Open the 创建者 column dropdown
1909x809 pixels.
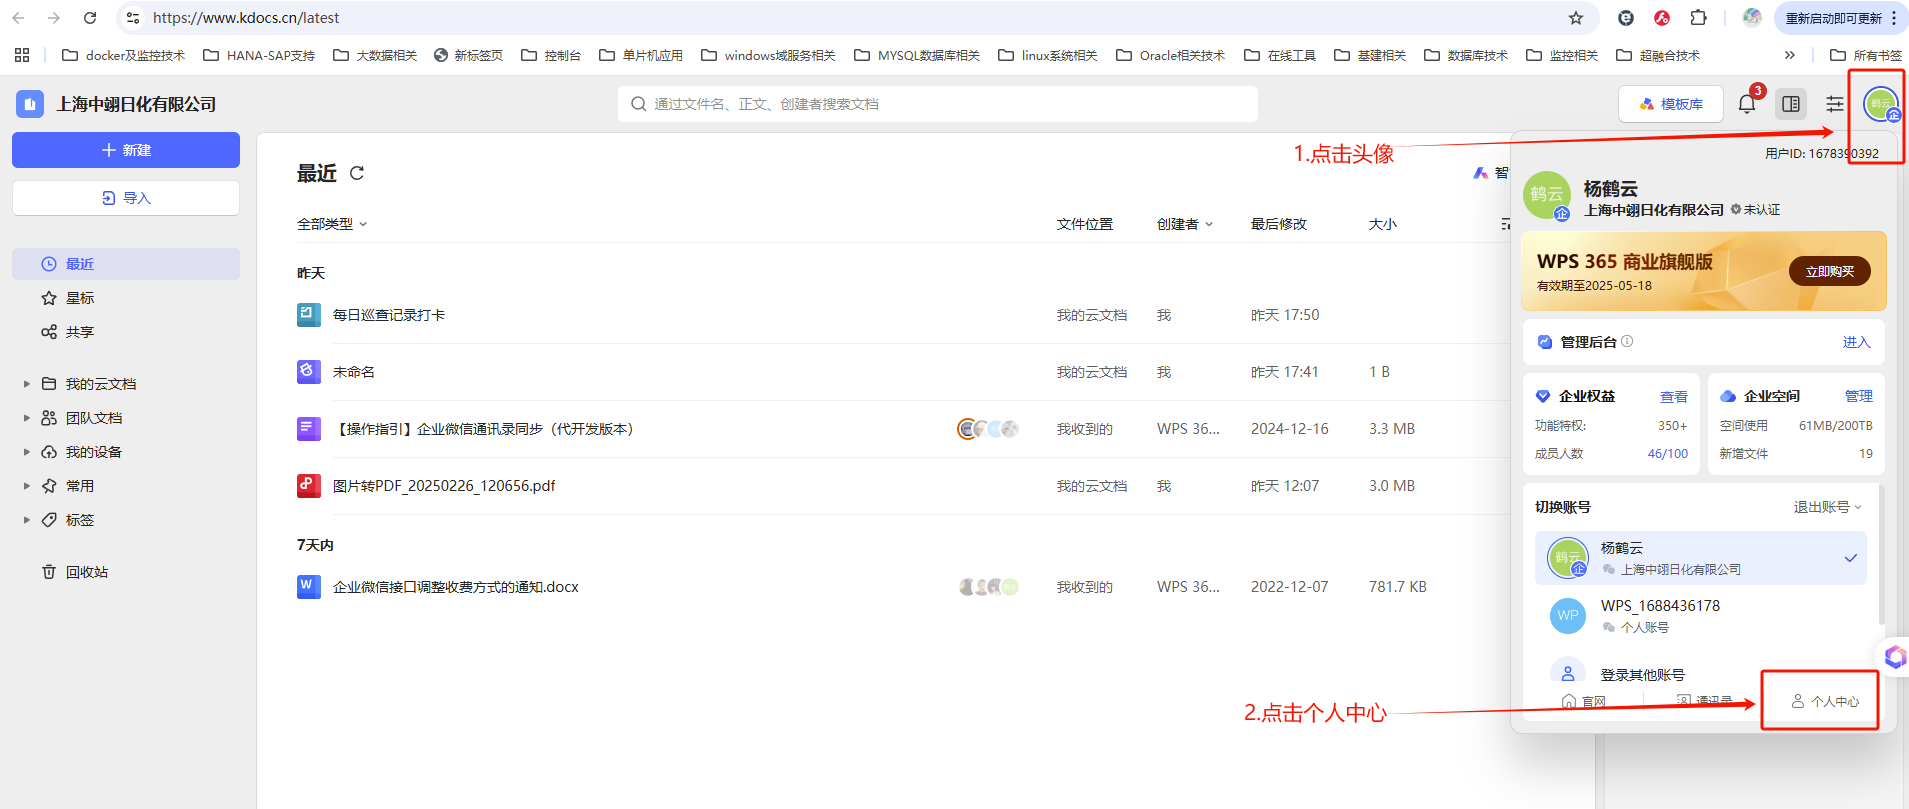tap(1185, 224)
